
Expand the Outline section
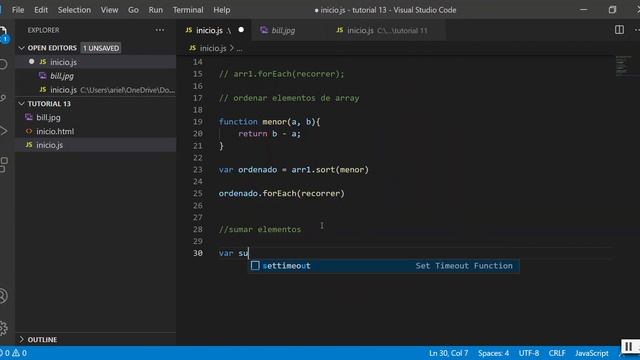click(22, 340)
